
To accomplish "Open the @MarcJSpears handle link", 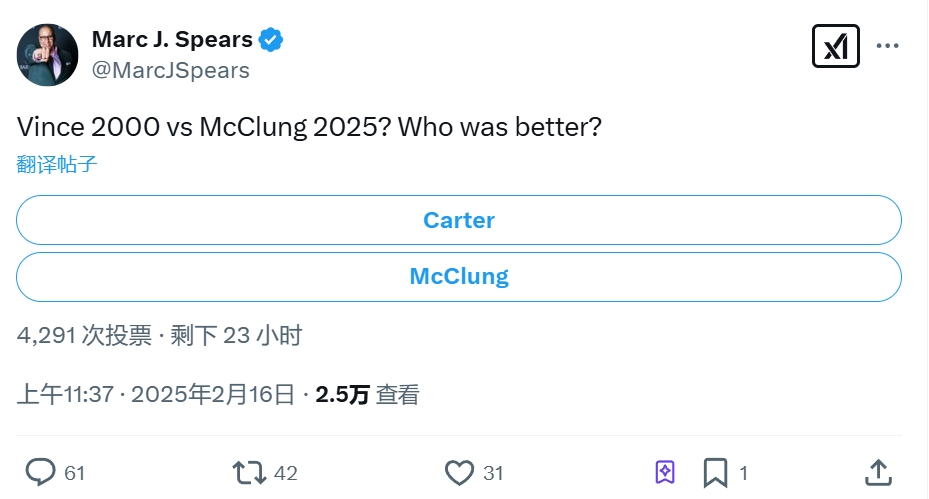I will click(x=171, y=70).
